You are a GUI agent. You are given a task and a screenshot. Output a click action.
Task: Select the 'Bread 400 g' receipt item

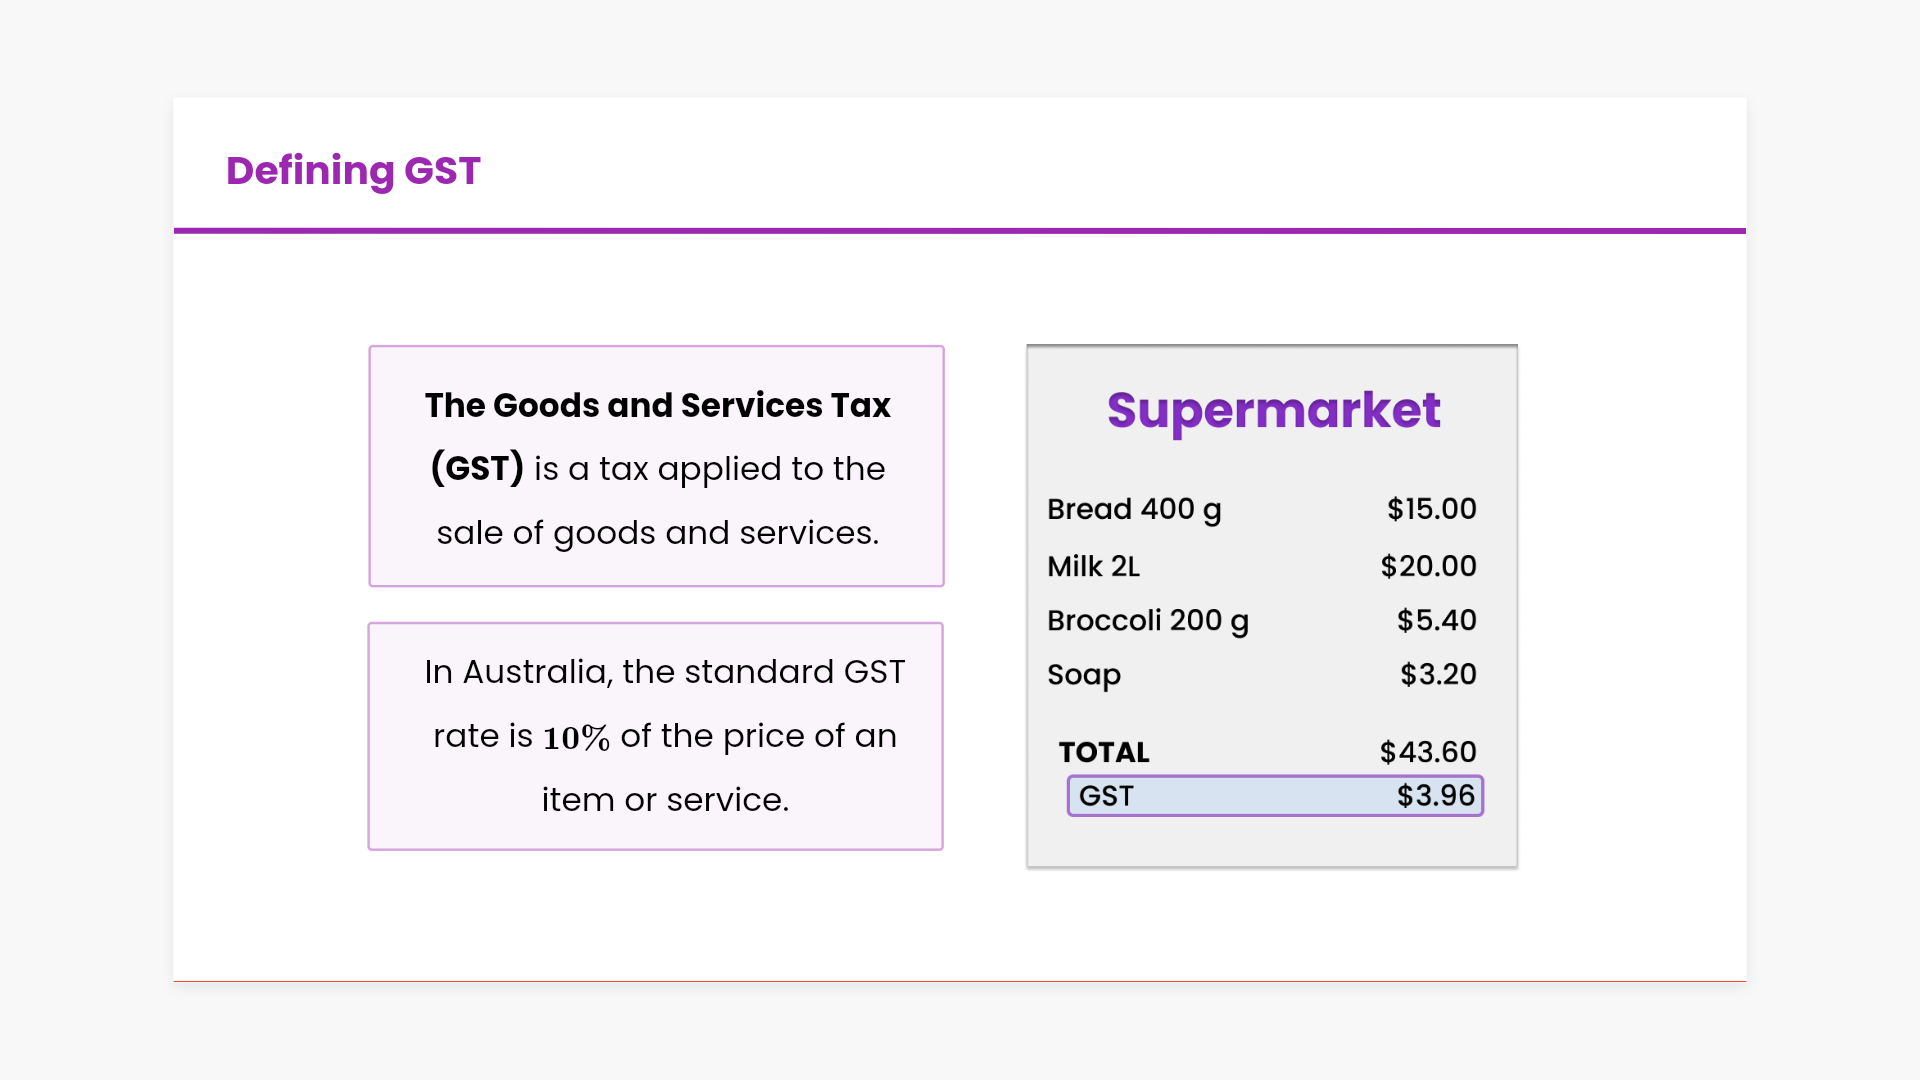pyautogui.click(x=1134, y=510)
